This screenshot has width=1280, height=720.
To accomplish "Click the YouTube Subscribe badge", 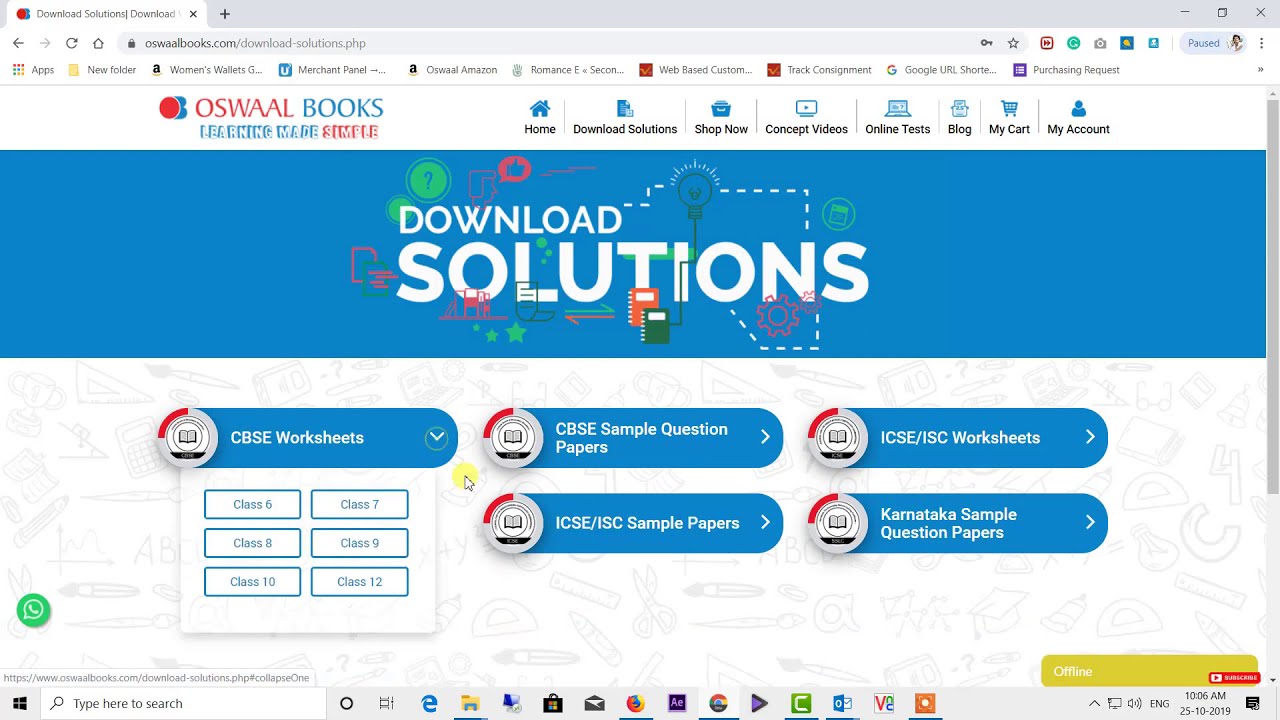I will point(1234,677).
